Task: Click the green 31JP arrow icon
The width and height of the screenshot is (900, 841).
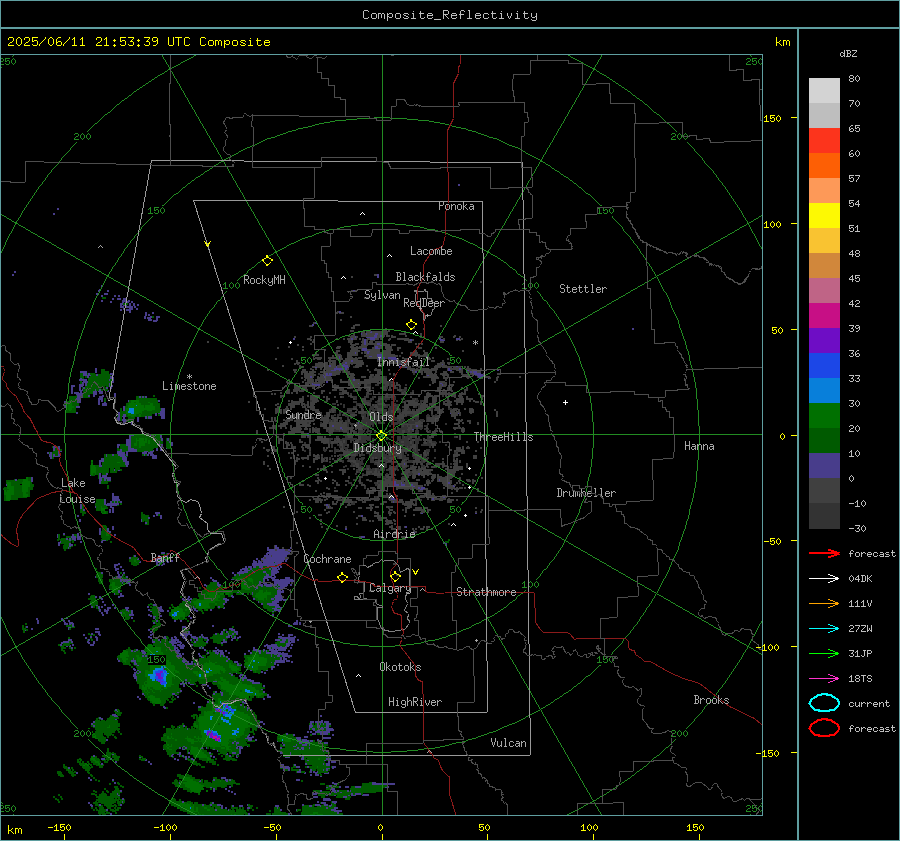Action: tap(824, 653)
